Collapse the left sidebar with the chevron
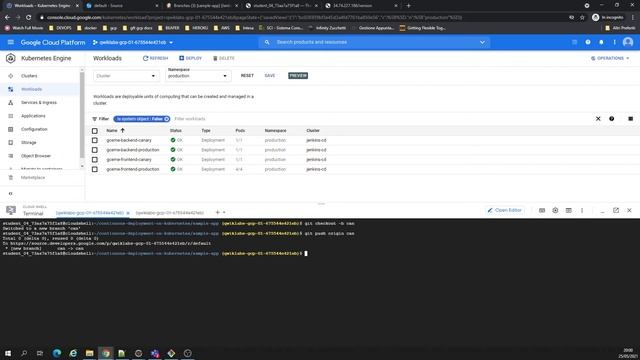This screenshot has width=640, height=360. pyautogui.click(x=11, y=193)
